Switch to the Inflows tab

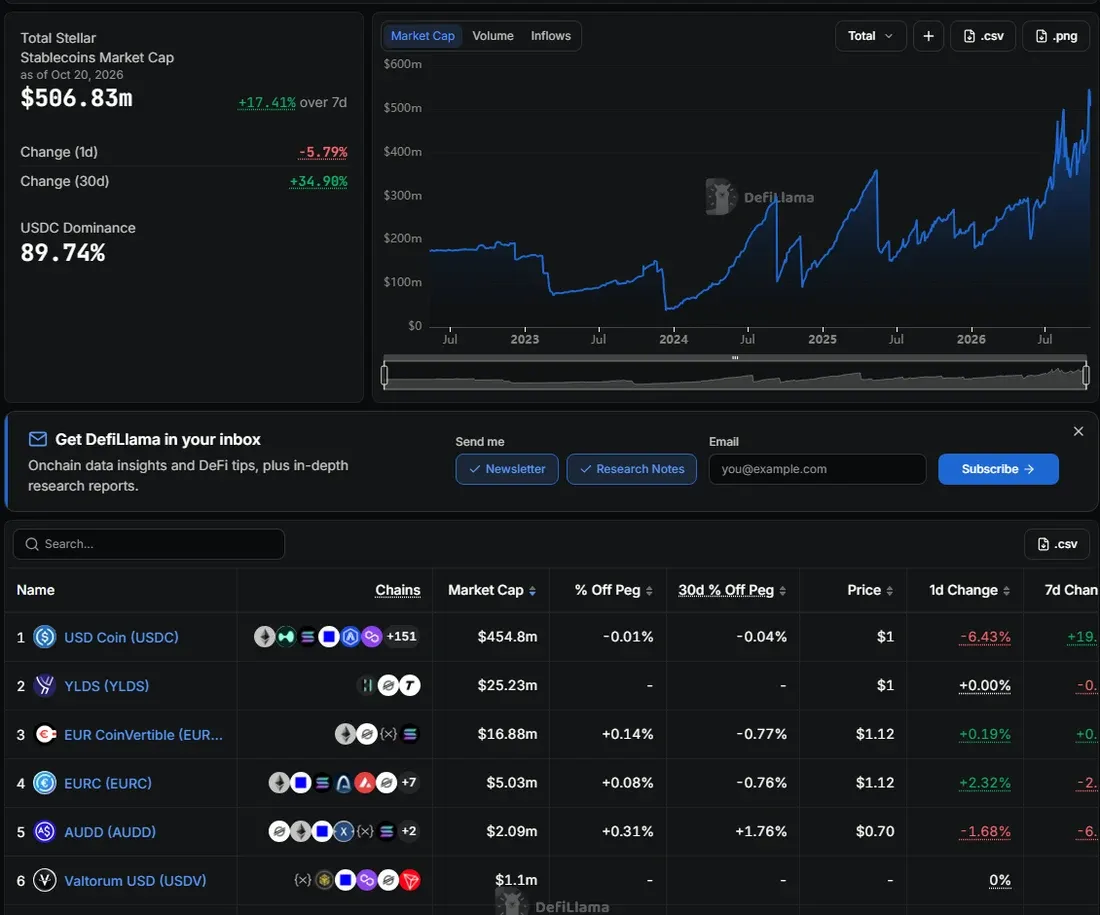[x=551, y=36]
